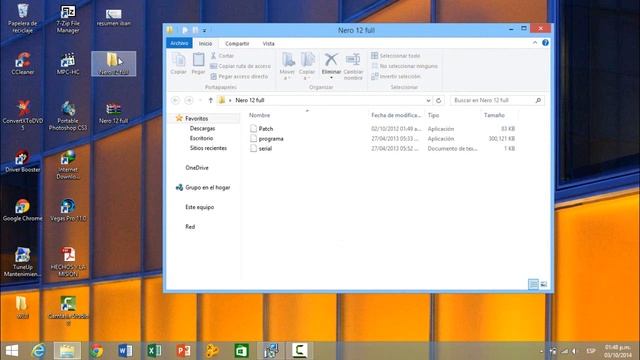
Task: Open the Windows Start button
Action: pyautogui.click(x=12, y=351)
